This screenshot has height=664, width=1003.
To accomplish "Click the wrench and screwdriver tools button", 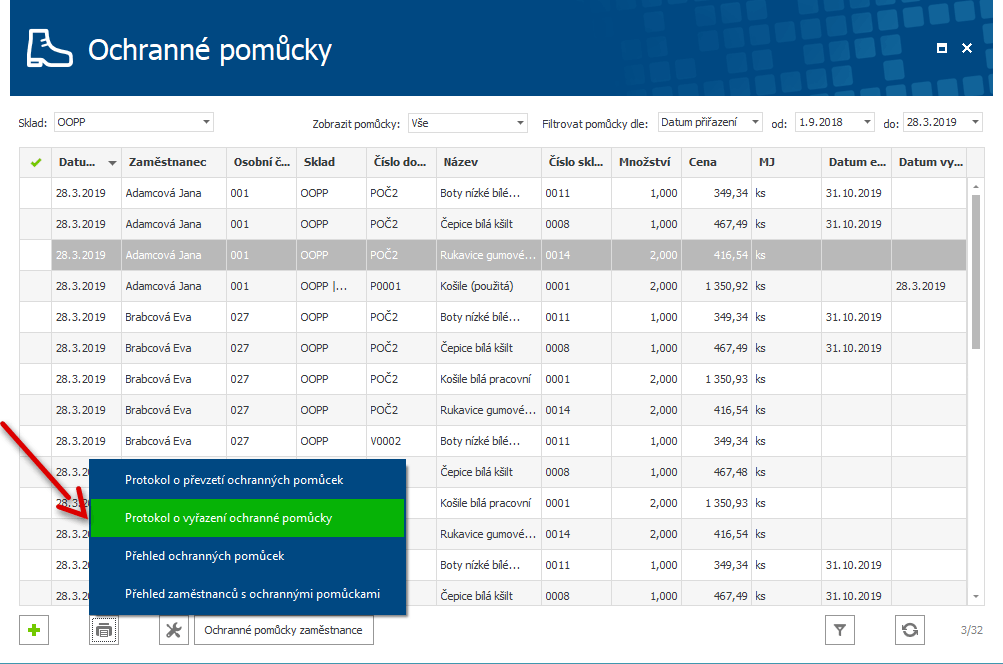I will tap(173, 630).
